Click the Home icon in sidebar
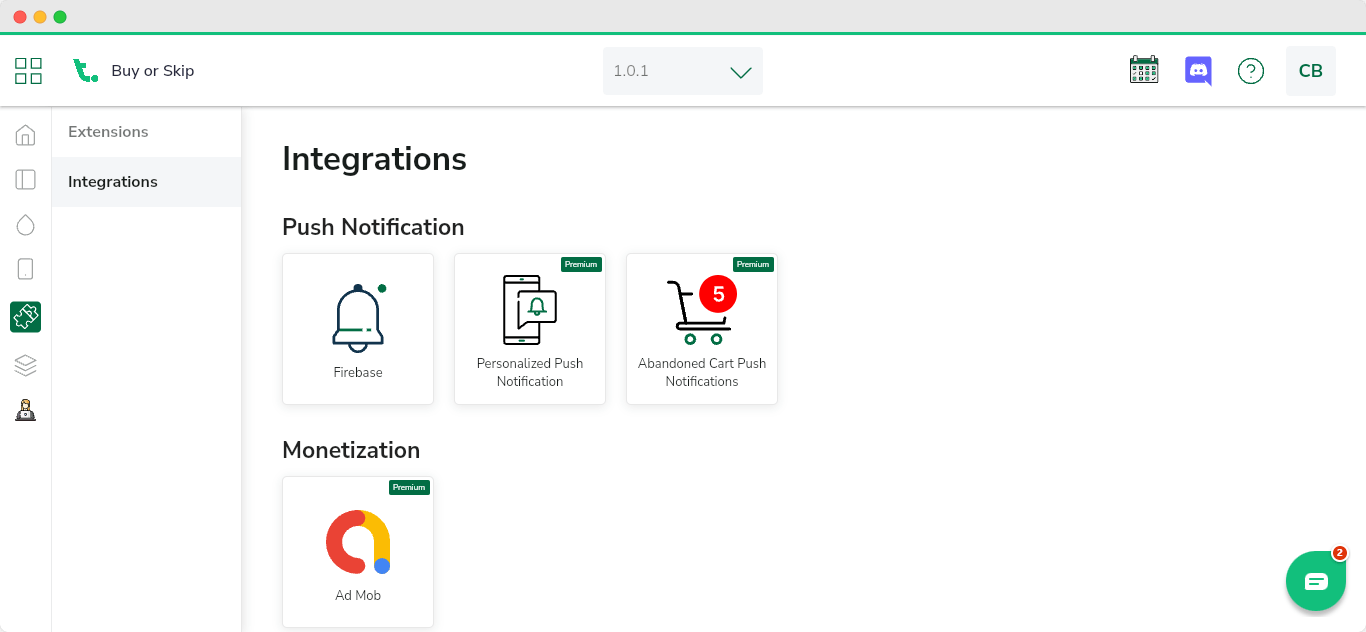The height and width of the screenshot is (632, 1366). point(26,135)
